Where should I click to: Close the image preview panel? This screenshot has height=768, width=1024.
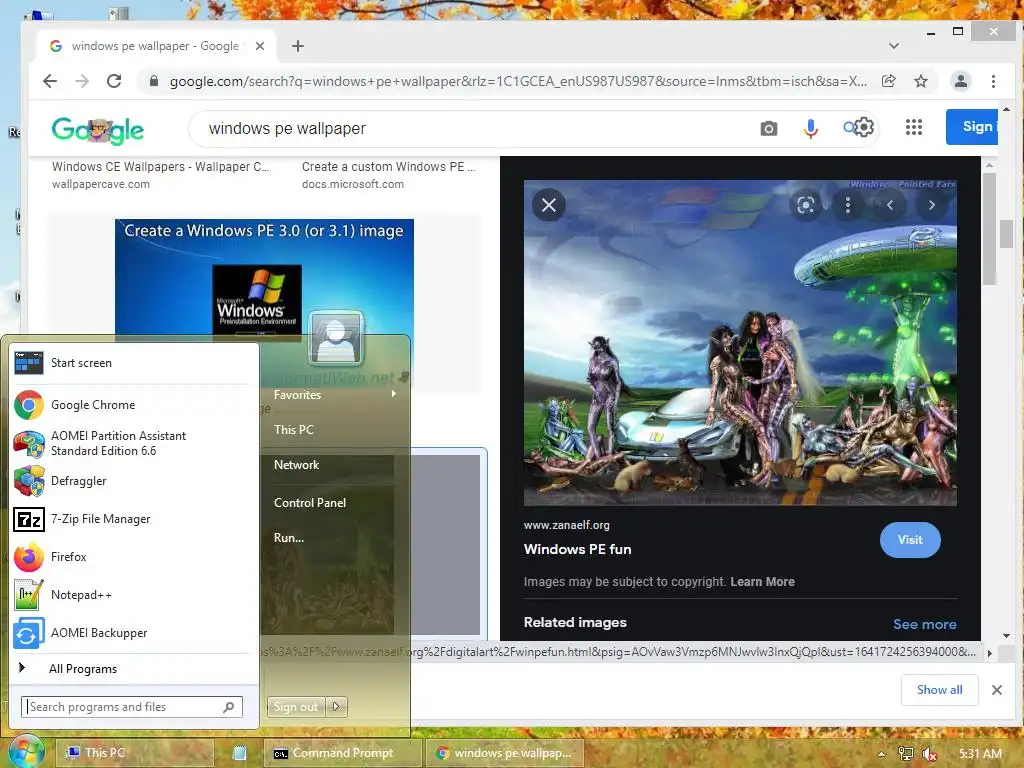[549, 205]
